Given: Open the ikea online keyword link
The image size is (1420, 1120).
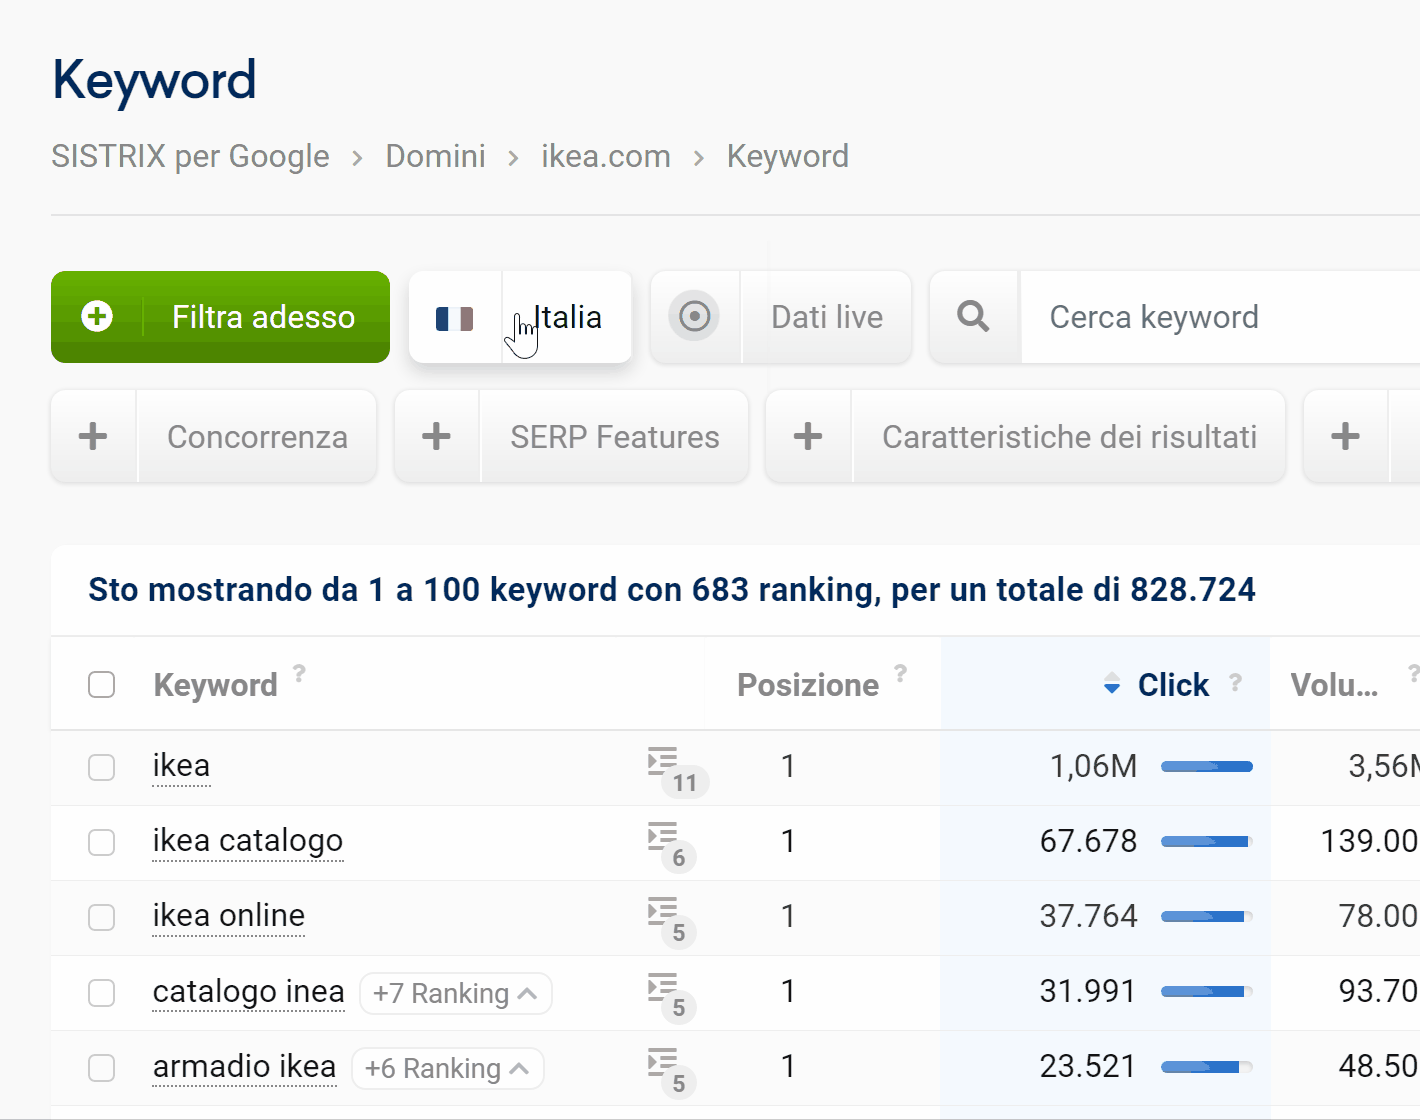Looking at the screenshot, I should pos(229,916).
